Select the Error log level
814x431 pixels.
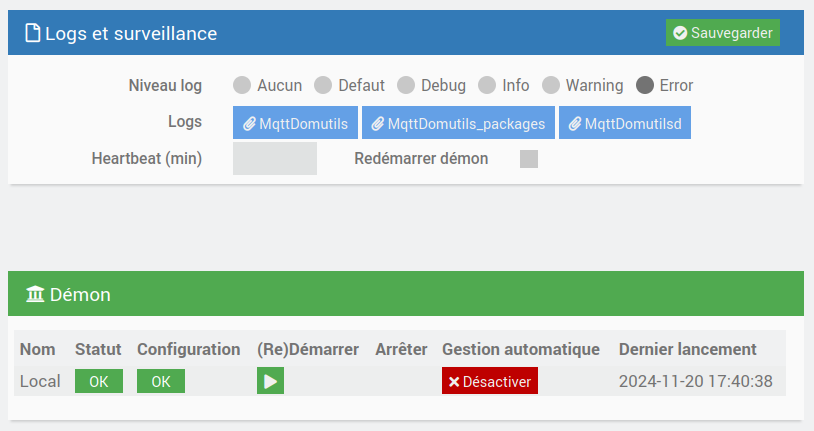tap(645, 85)
